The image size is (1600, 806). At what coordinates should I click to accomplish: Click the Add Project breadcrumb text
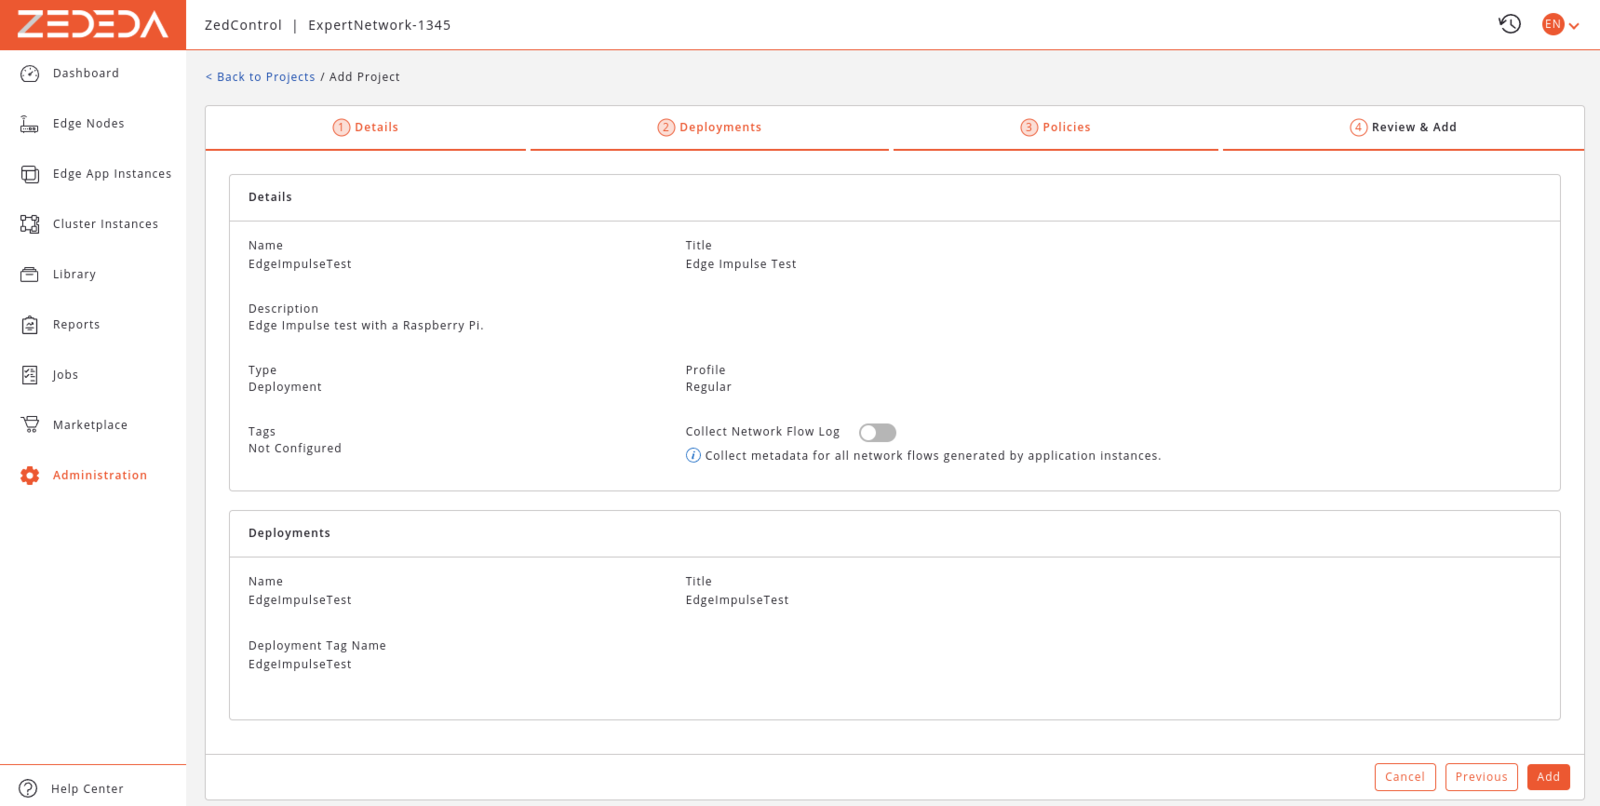coord(364,77)
